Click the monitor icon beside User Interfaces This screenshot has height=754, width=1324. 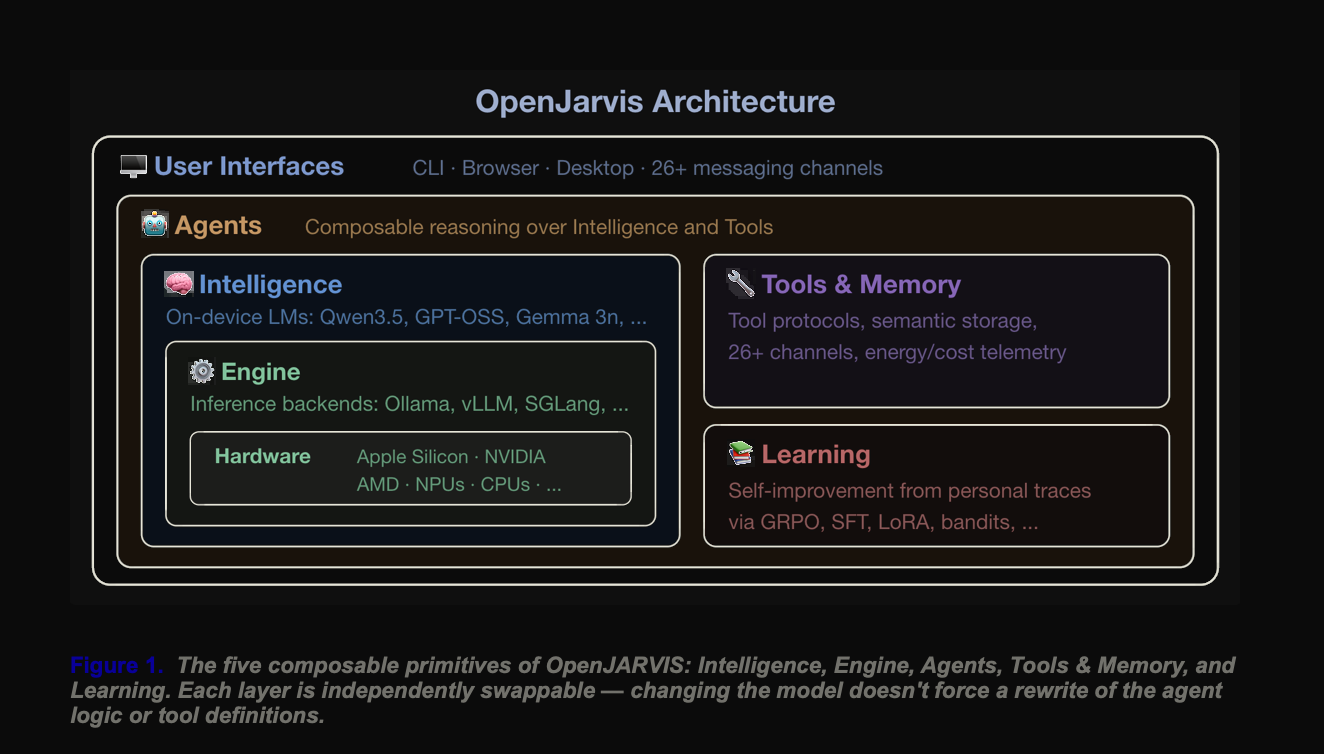pyautogui.click(x=133, y=167)
